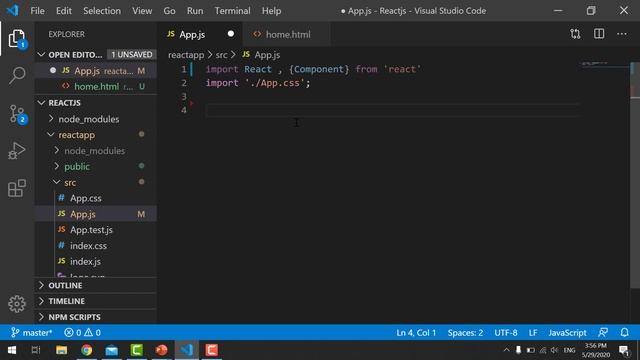
Task: Open the Selection menu
Action: click(102, 11)
